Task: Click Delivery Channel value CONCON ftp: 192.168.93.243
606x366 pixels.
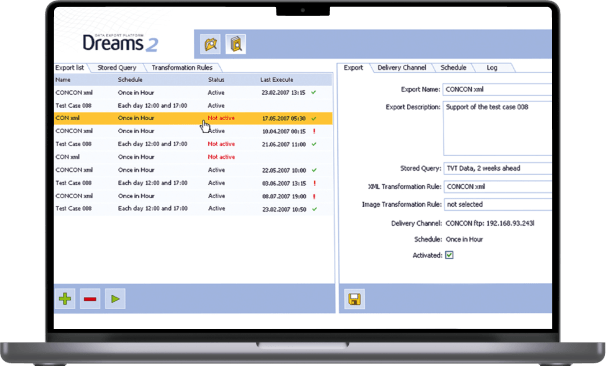Action: [490, 223]
